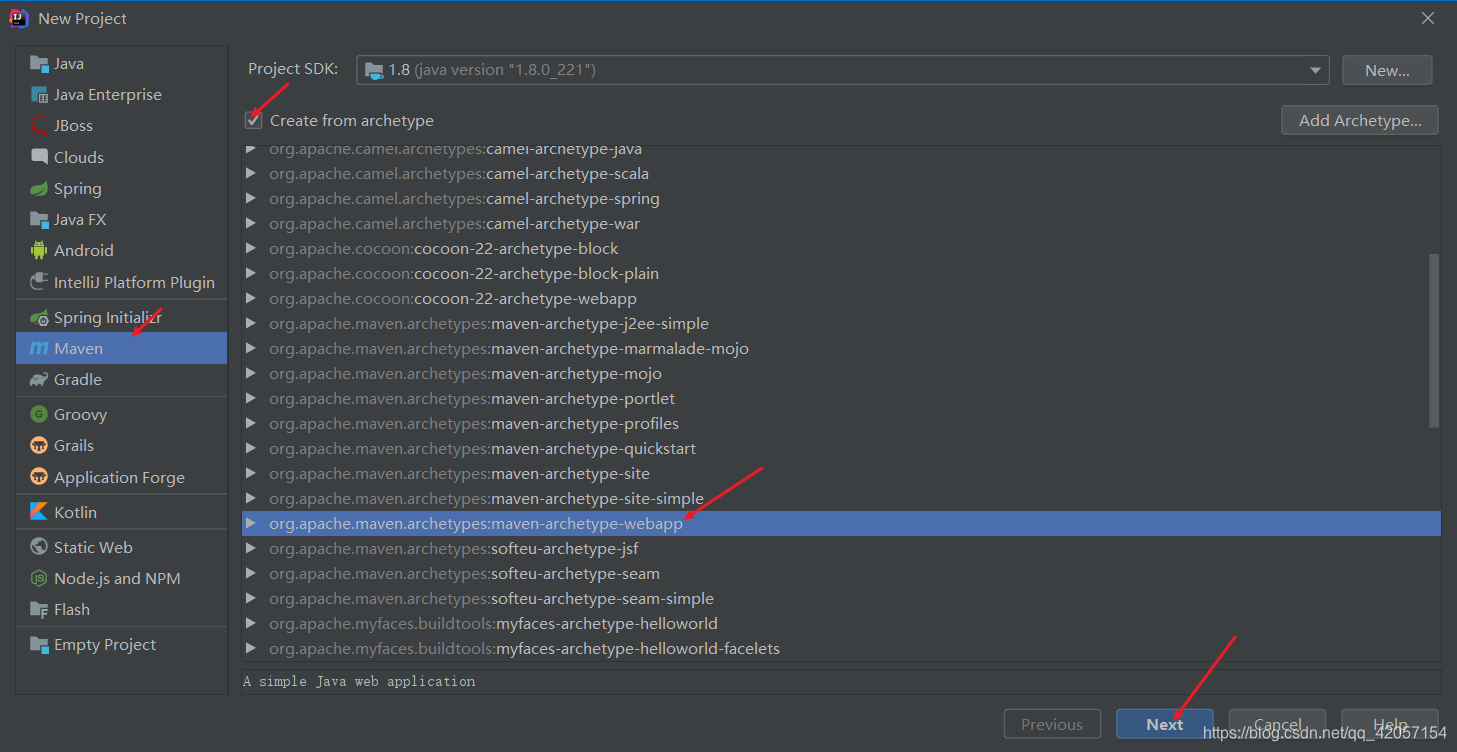Select softeu-archetype-seam-simple row
The width and height of the screenshot is (1457, 752).
(x=841, y=599)
